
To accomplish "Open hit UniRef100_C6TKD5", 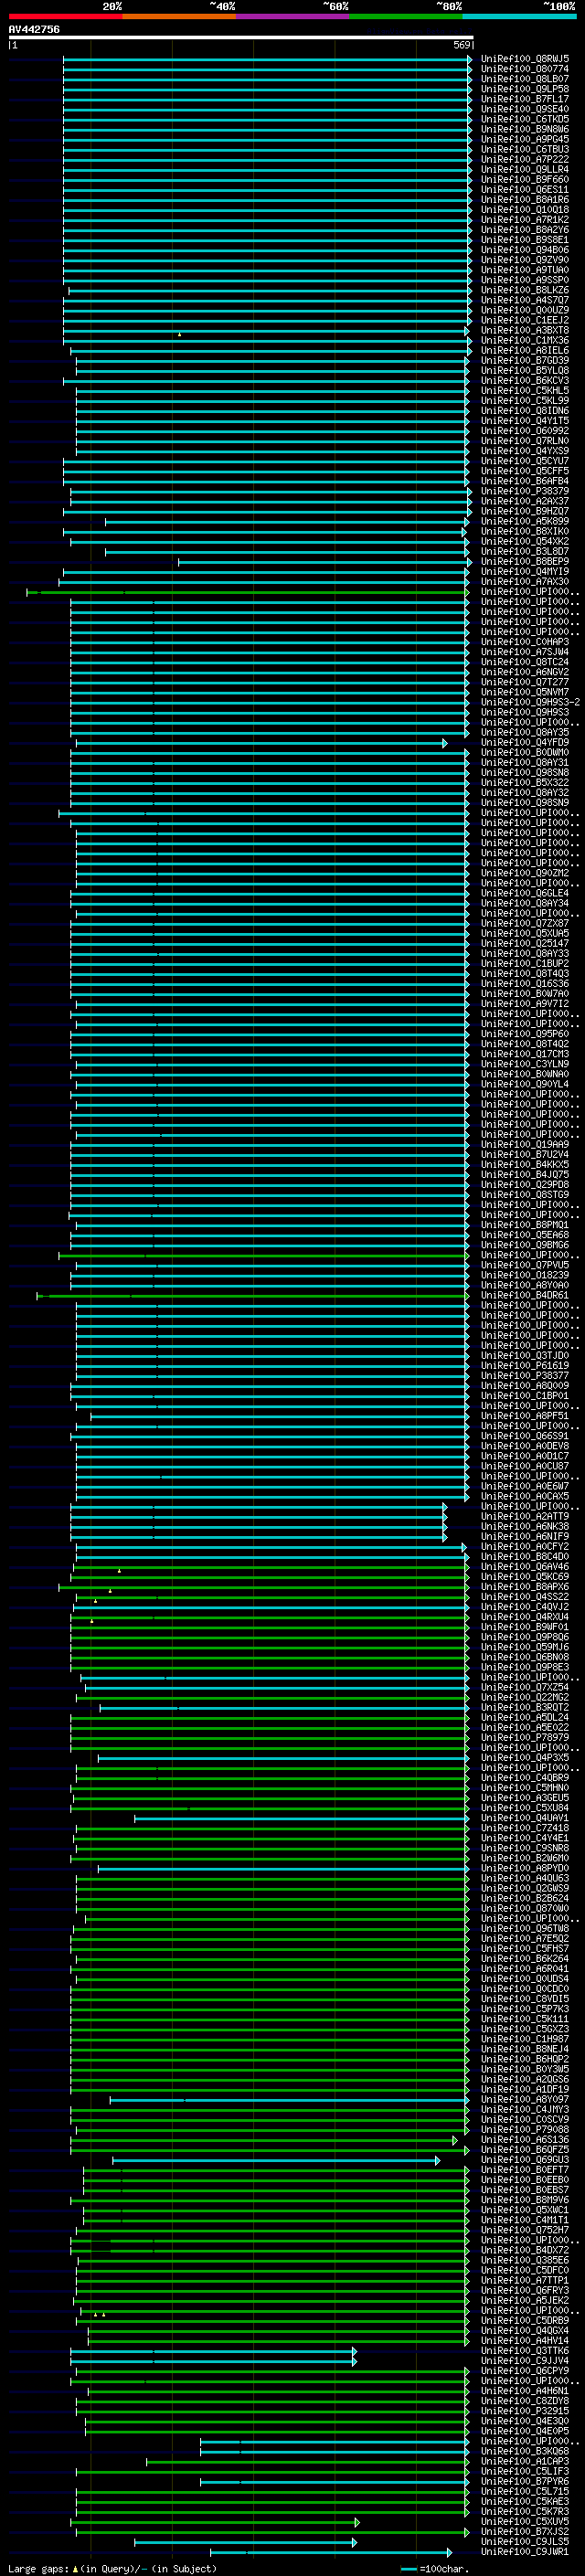I will pyautogui.click(x=524, y=119).
